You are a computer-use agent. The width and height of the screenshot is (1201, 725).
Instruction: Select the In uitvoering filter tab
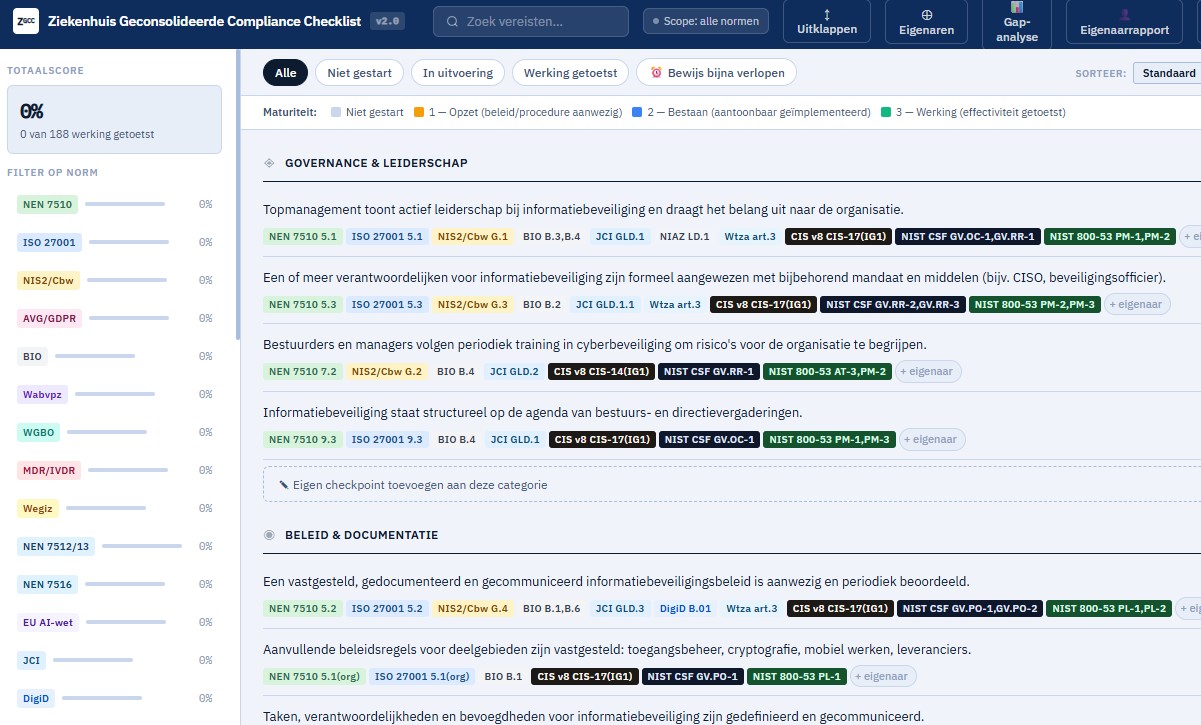pos(458,73)
